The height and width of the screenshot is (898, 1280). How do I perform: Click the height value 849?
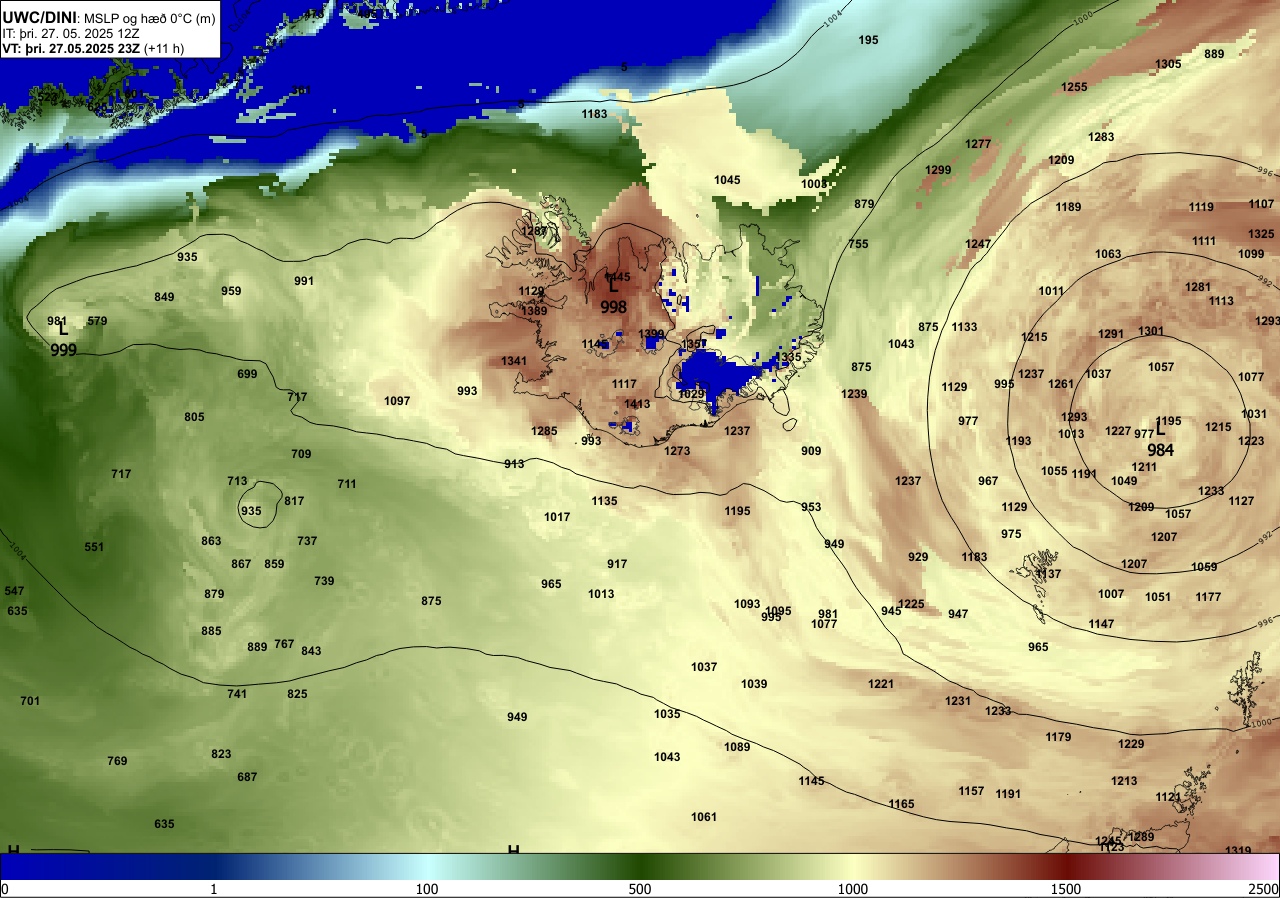(x=164, y=297)
